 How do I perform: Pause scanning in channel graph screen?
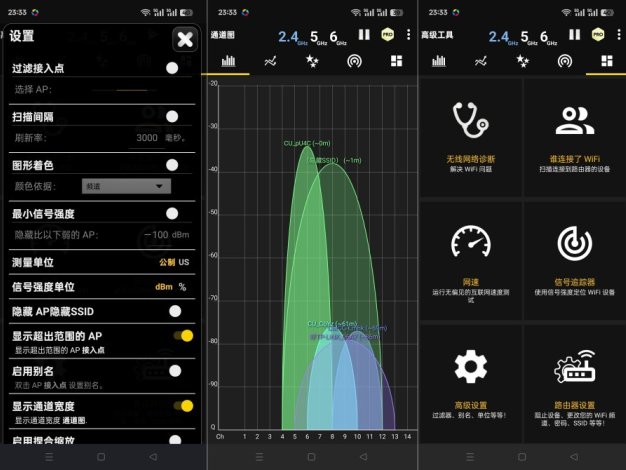point(364,35)
